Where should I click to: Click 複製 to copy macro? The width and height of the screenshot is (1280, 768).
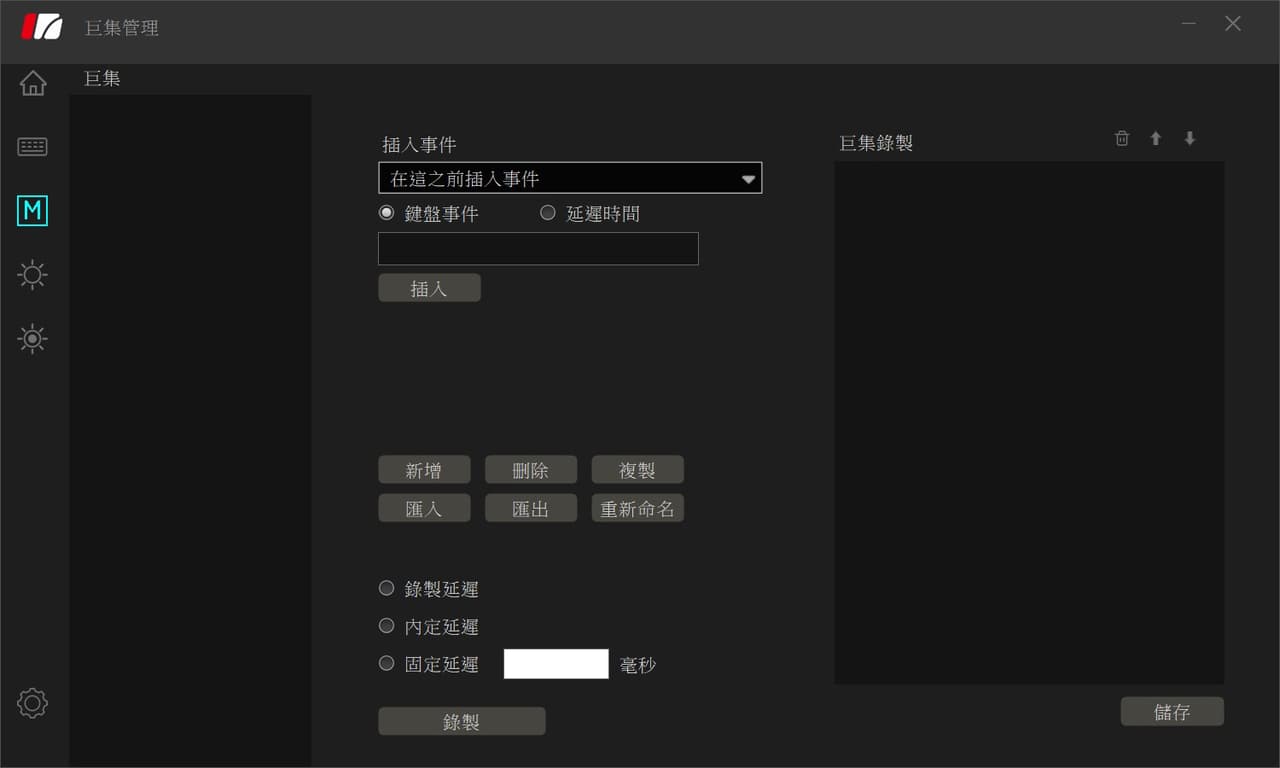pos(638,470)
